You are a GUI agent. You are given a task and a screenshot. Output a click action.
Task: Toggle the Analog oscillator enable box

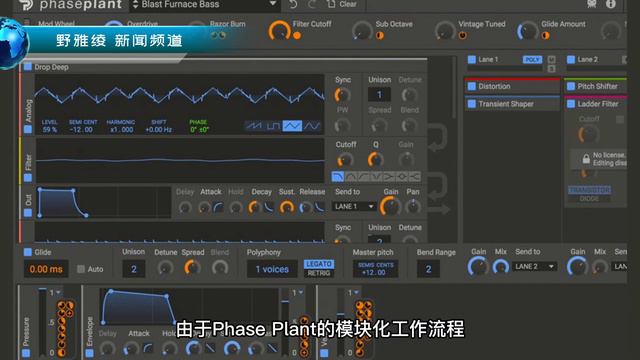point(28,129)
